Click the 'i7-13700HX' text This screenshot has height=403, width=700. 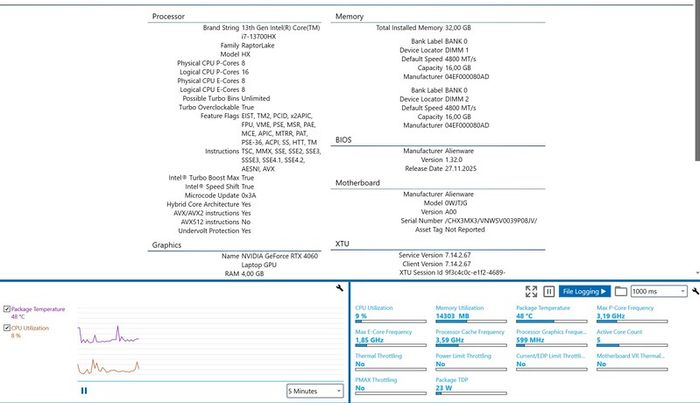(258, 37)
